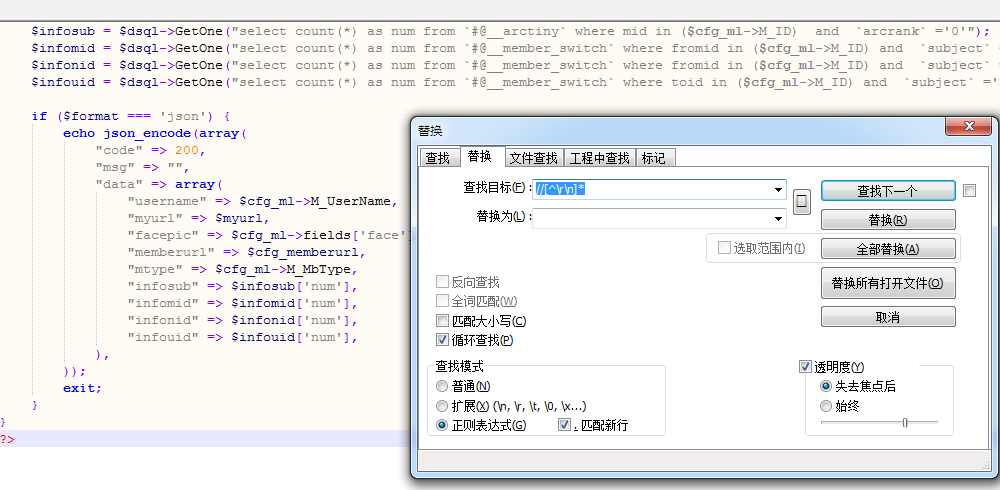Viewport: 1000px width, 490px height.
Task: Switch to the 标记 tab
Action: coord(654,158)
